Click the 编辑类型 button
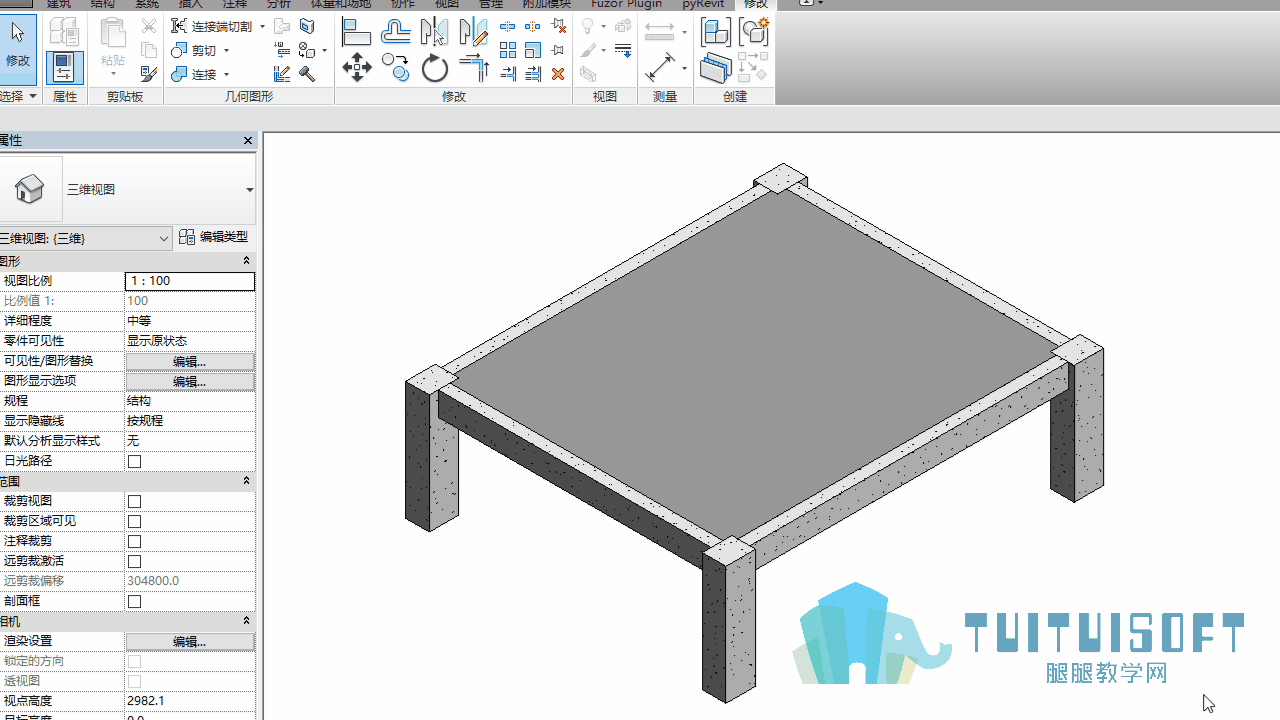This screenshot has width=1280, height=720. [214, 237]
